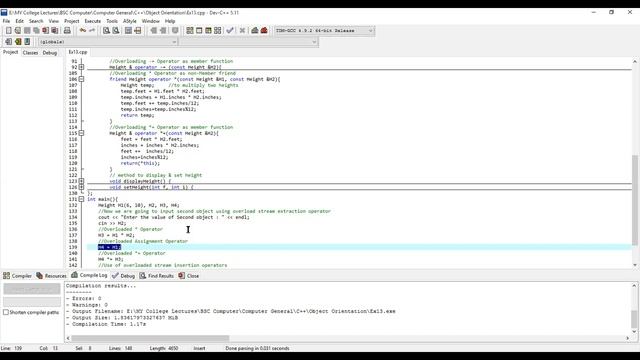The width and height of the screenshot is (640, 360).
Task: Expand folded code at line 92
Action: point(82,67)
